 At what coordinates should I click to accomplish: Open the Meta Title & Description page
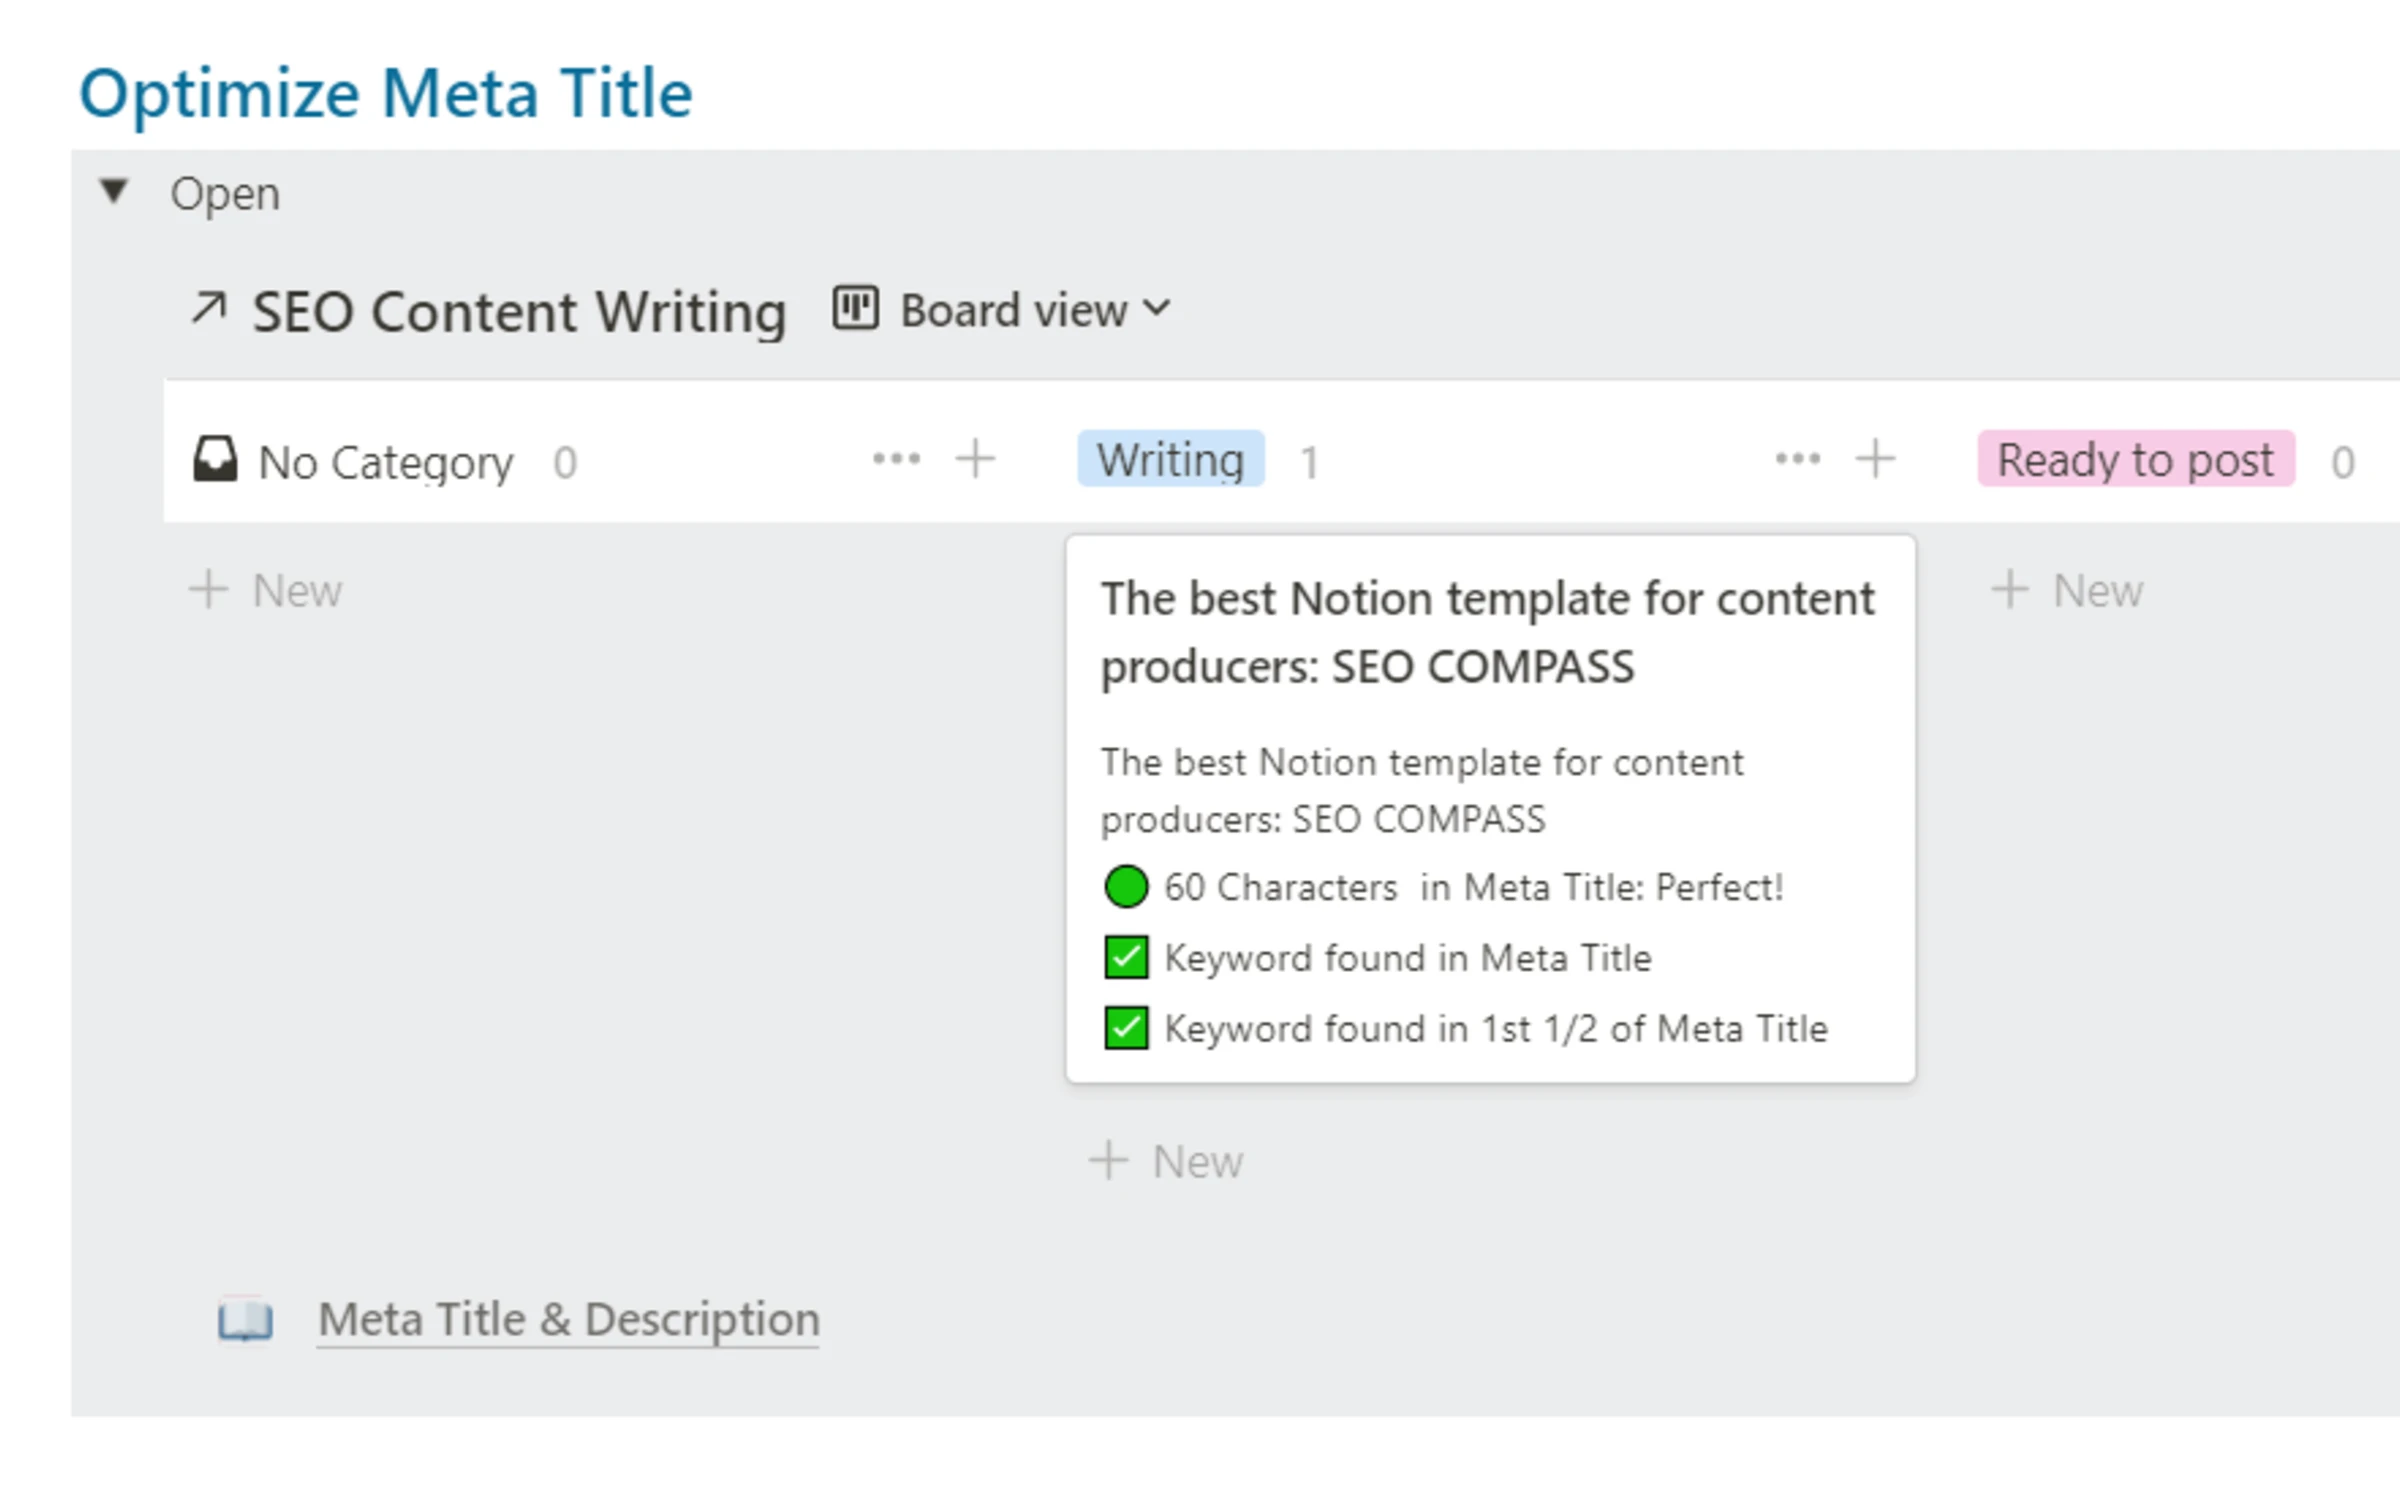tap(566, 1318)
